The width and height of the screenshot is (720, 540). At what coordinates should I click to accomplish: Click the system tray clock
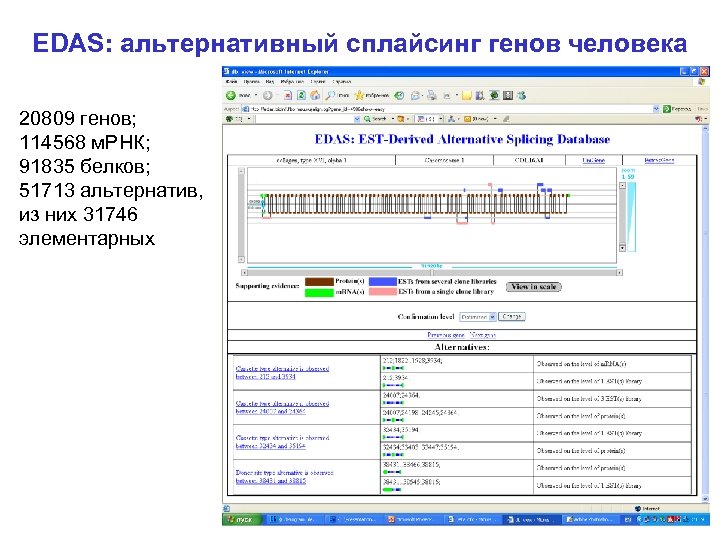point(699,519)
